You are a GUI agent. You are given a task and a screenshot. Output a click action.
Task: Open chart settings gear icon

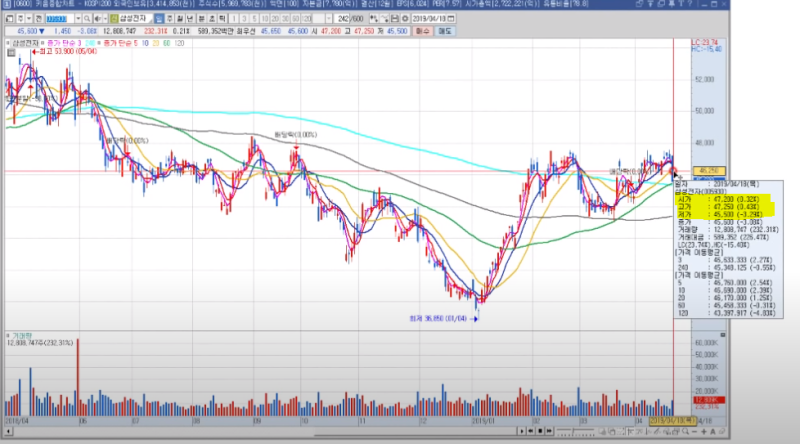[406, 18]
